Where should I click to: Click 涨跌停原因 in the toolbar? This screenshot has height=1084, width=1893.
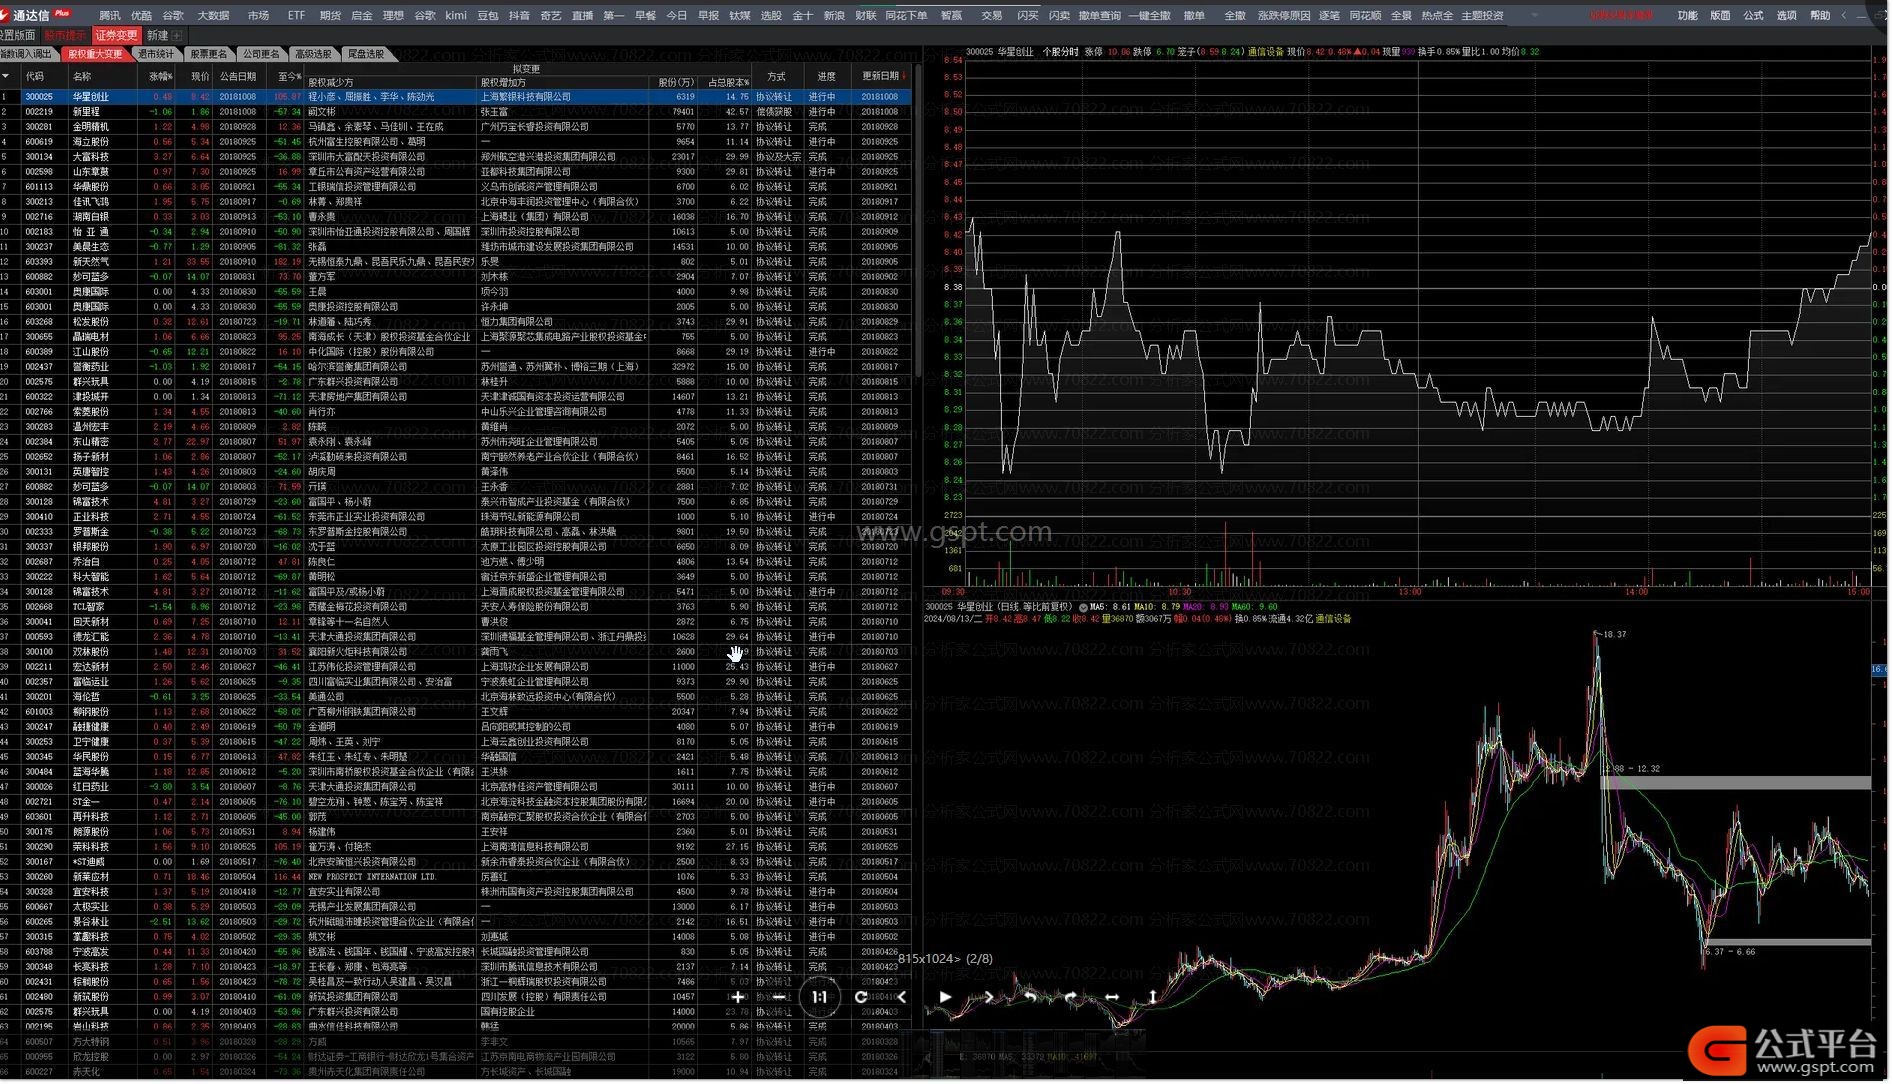click(x=1283, y=16)
